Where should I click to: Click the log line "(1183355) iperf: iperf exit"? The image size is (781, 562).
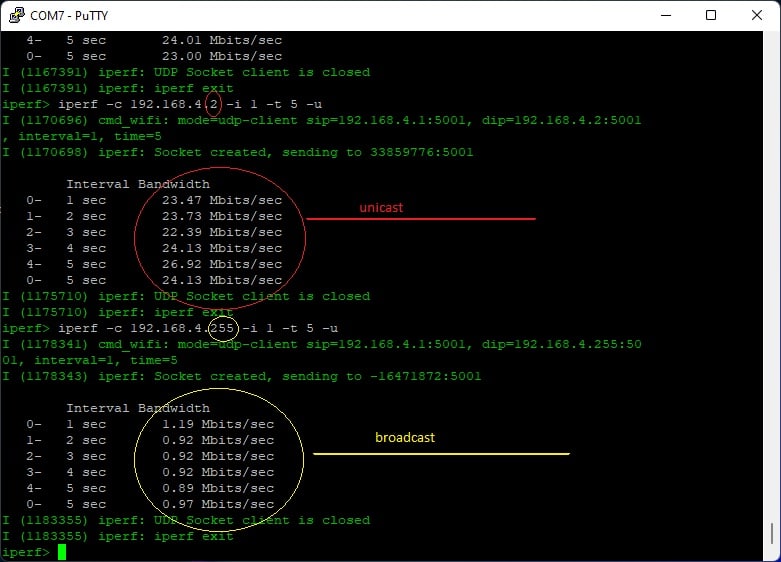click(x=118, y=536)
